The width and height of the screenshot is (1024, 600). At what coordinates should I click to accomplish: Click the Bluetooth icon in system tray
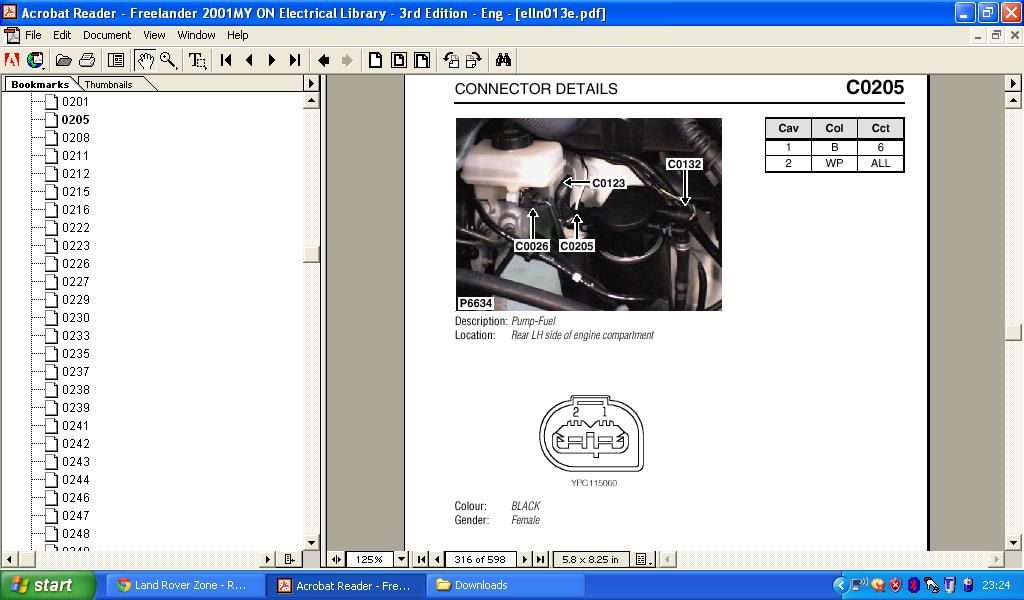click(914, 585)
